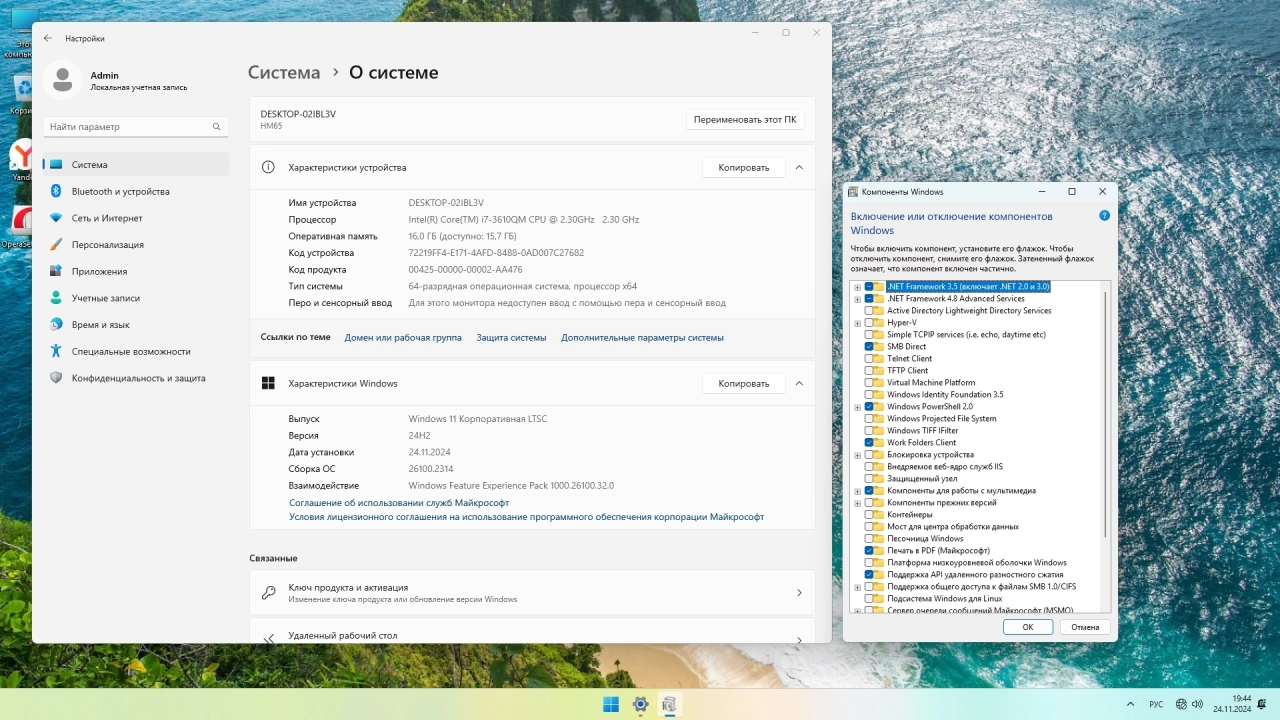Uncheck the Work Folders Client checkbox
The width and height of the screenshot is (1280, 720).
click(869, 443)
